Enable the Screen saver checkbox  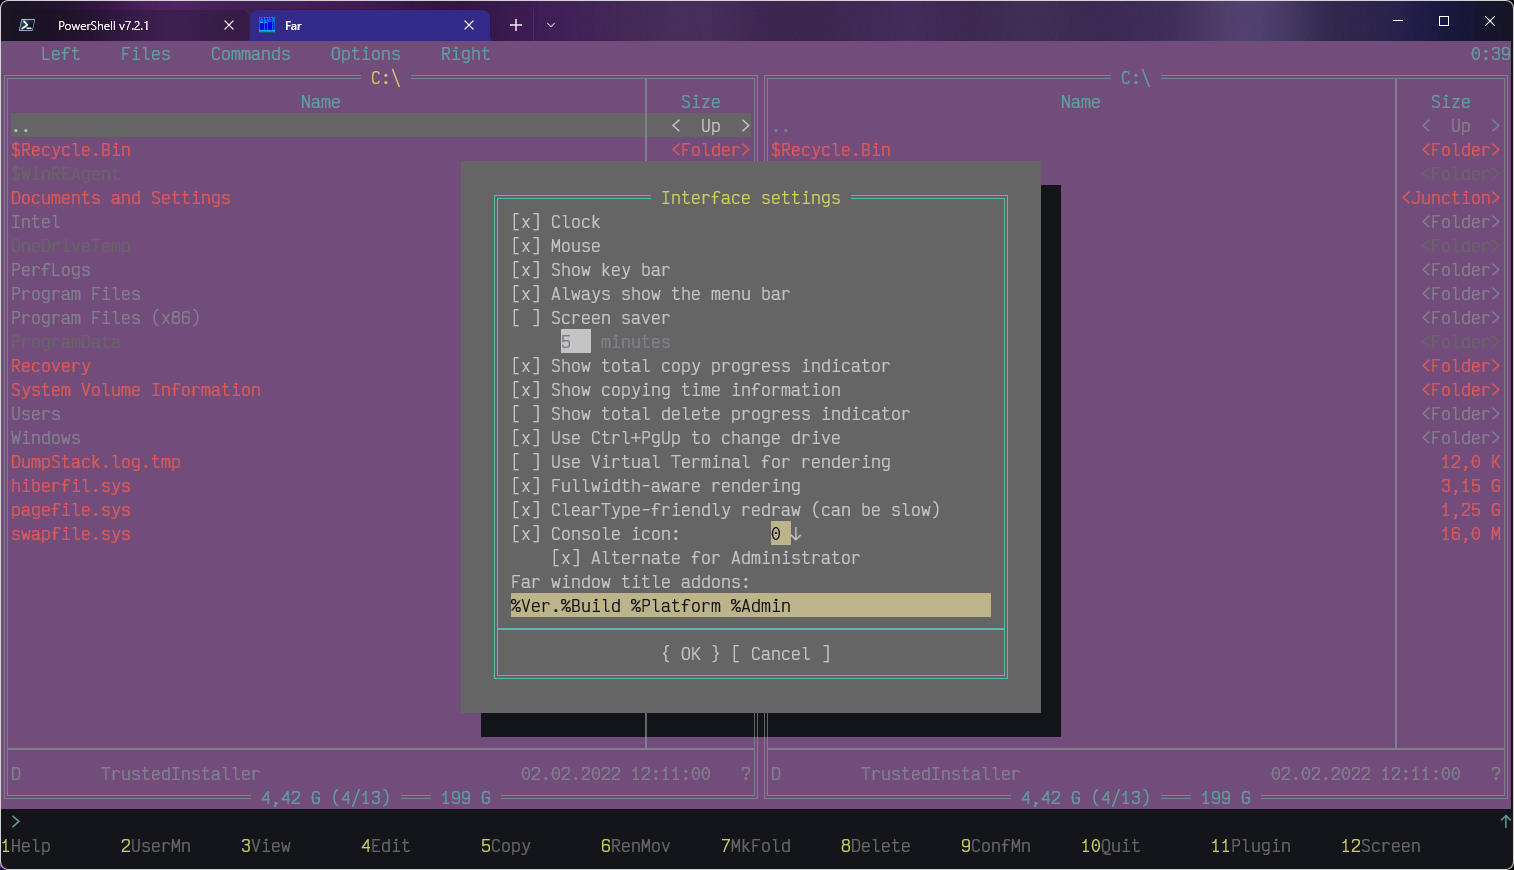point(526,318)
